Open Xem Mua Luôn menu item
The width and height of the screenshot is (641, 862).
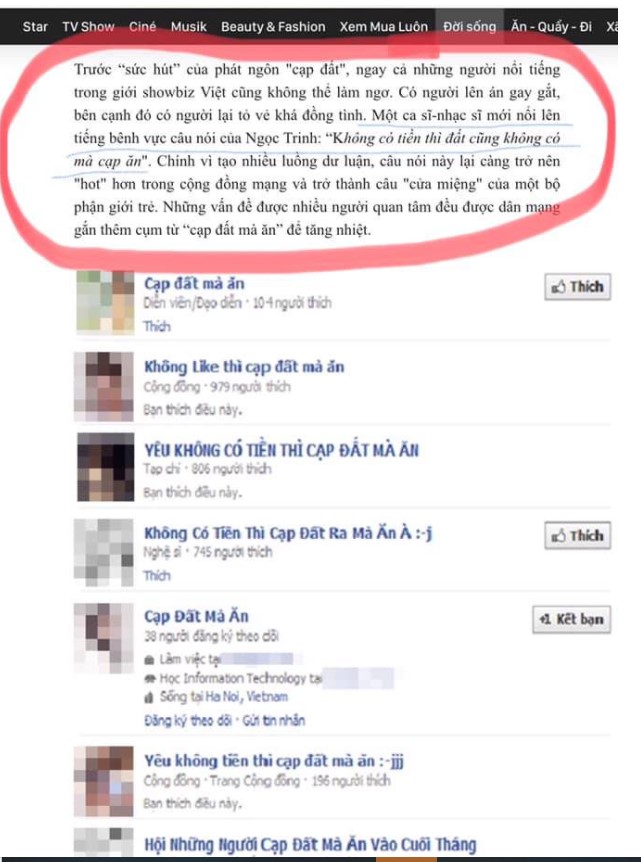(383, 26)
